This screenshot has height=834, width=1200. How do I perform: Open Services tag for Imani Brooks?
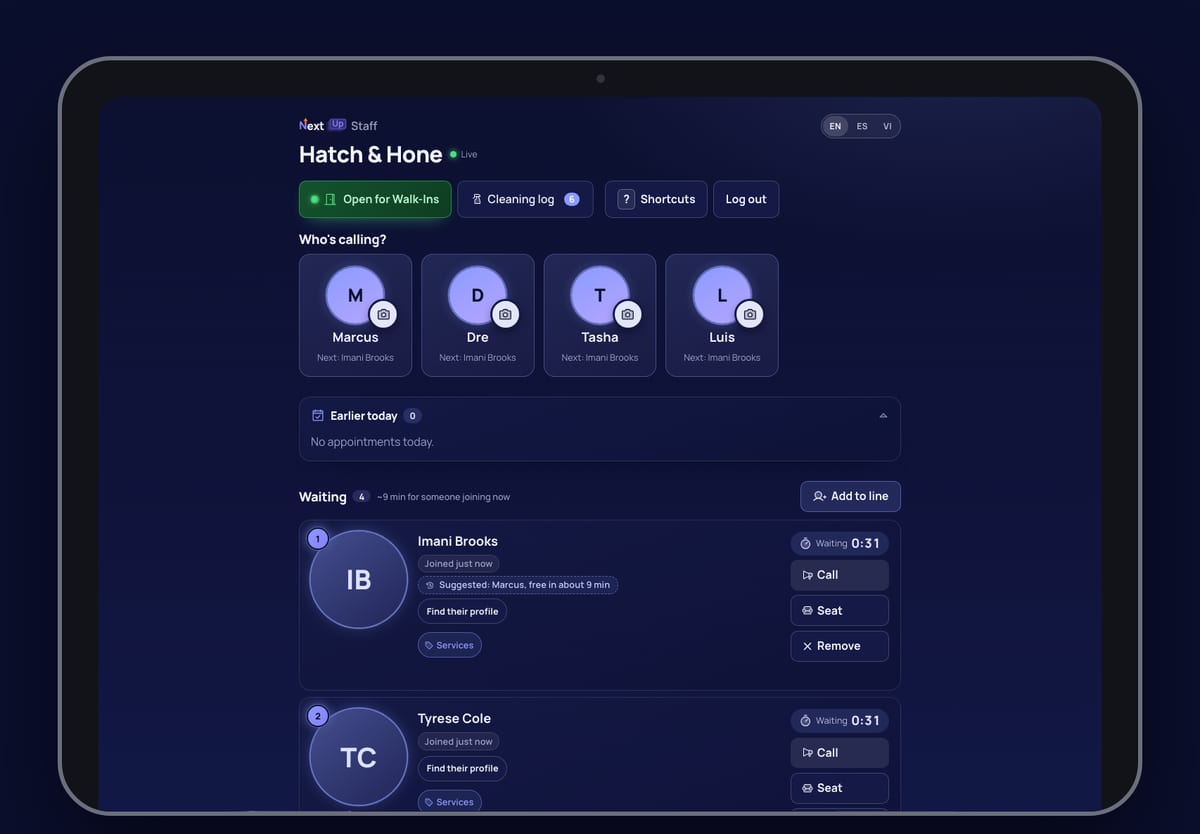[449, 645]
